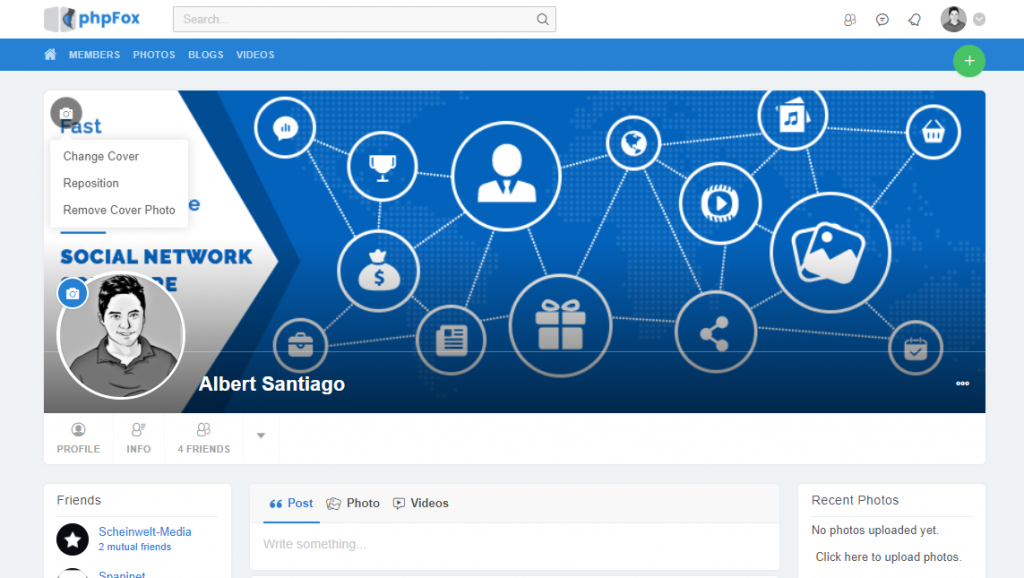Viewport: 1024px width, 578px height.
Task: Open friend requests icon in header
Action: 850,19
